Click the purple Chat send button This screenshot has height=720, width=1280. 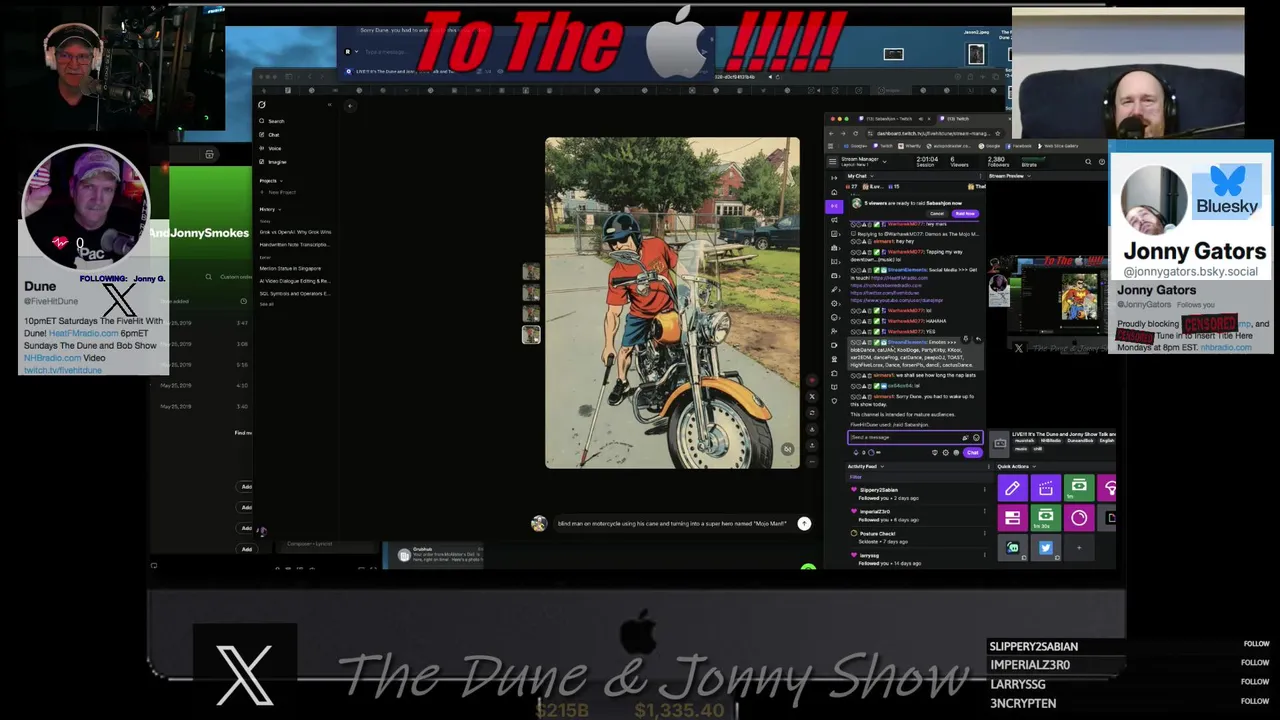(x=972, y=452)
